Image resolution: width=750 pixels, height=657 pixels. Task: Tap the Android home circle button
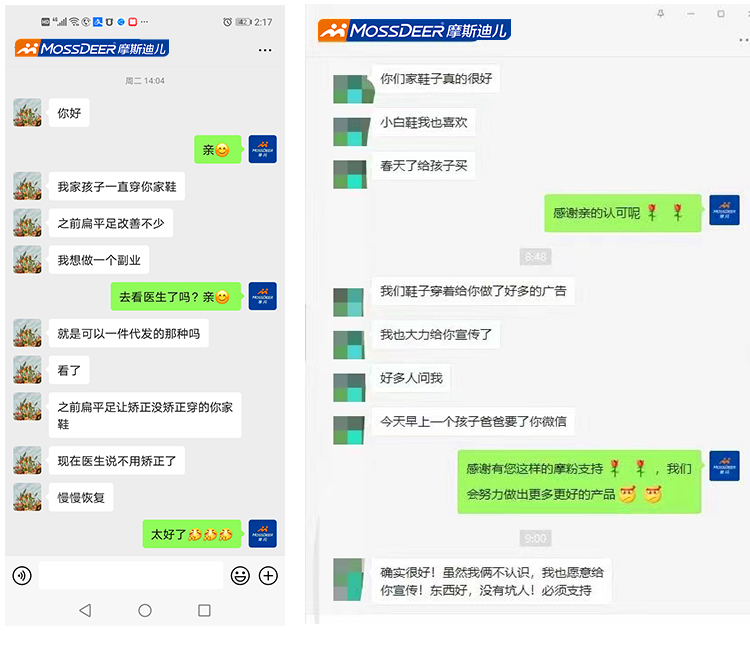pyautogui.click(x=145, y=610)
